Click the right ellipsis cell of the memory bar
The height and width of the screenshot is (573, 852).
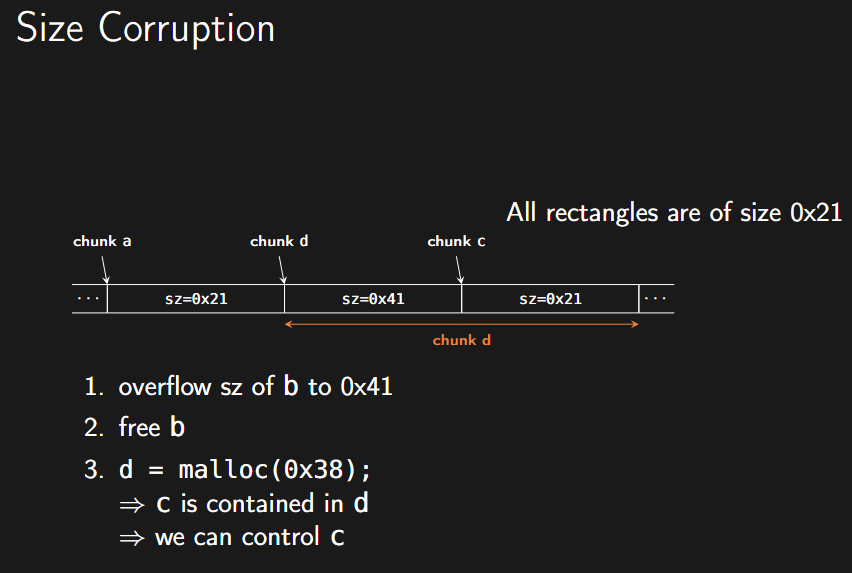656,299
